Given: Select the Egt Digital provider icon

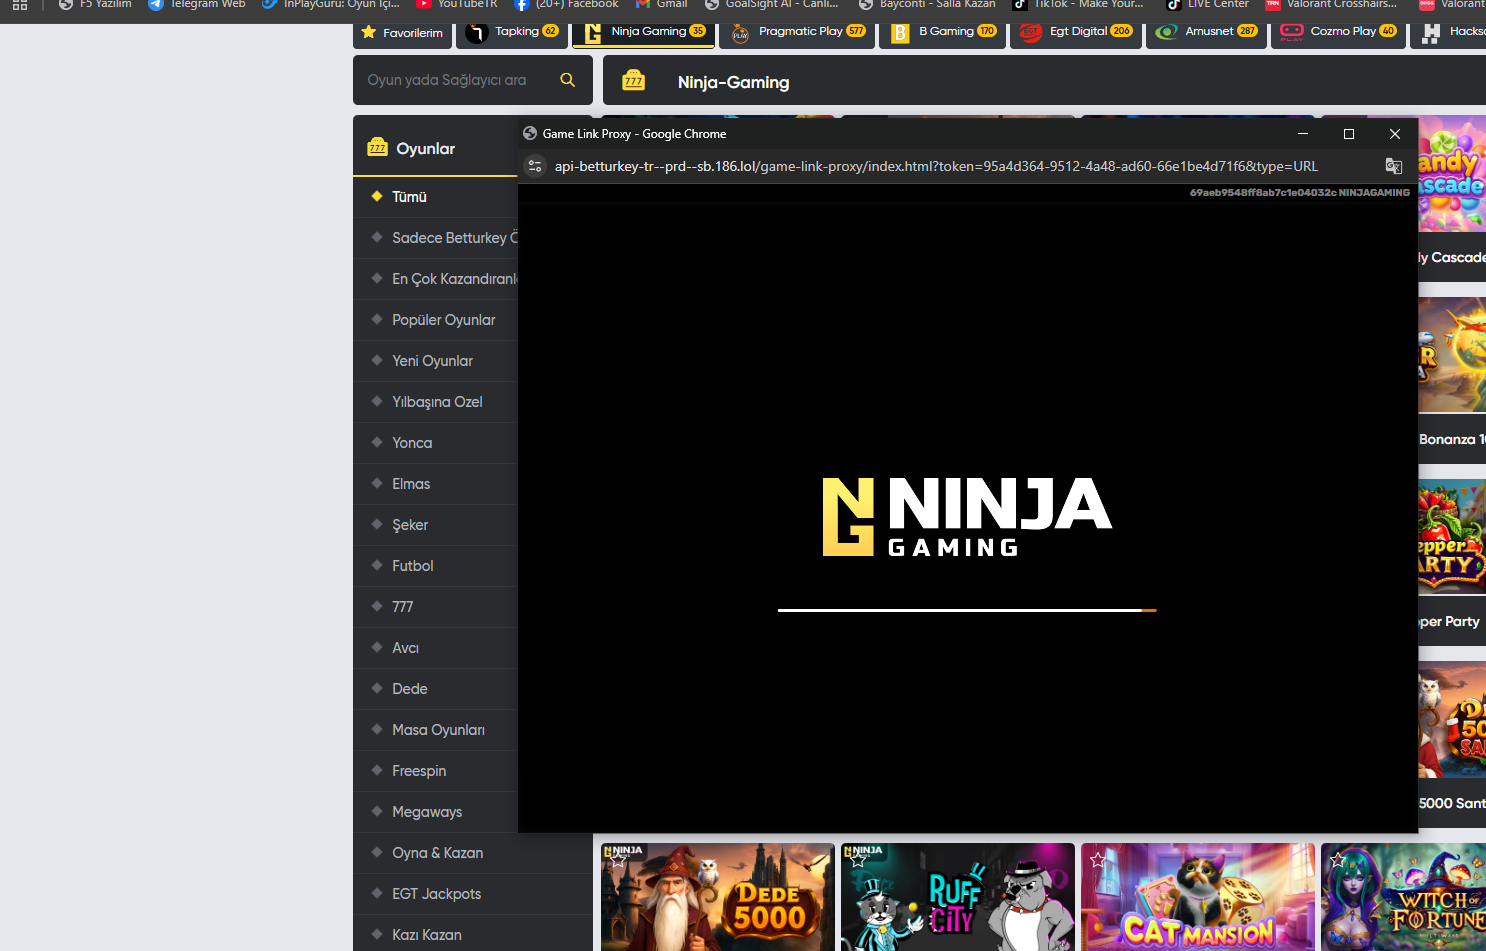Looking at the screenshot, I should point(1031,33).
